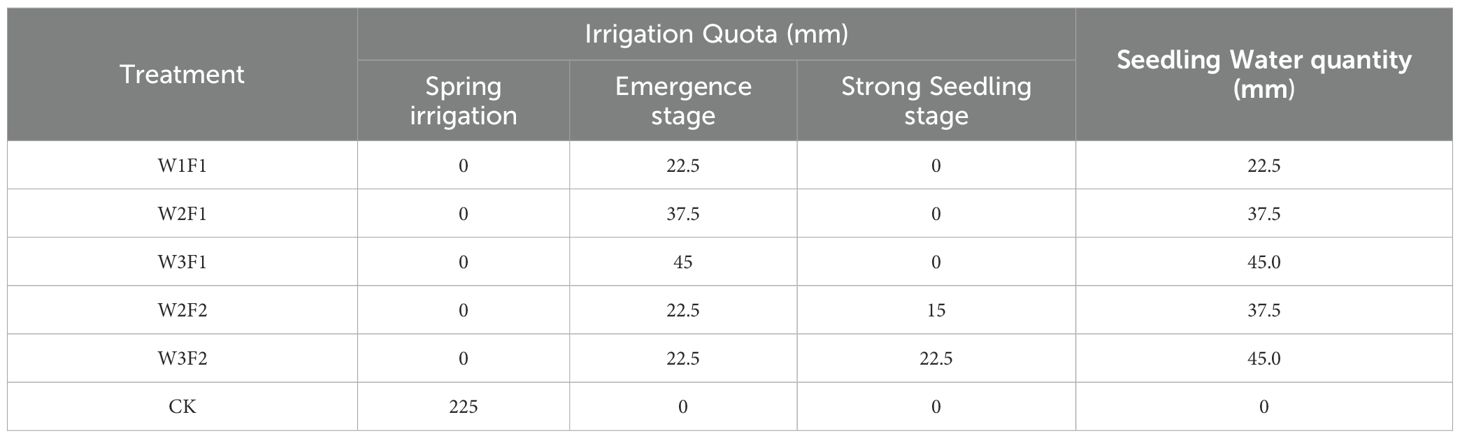This screenshot has height=438, width=1460.
Task: Click the W1F1 treatment row label
Action: [x=182, y=165]
